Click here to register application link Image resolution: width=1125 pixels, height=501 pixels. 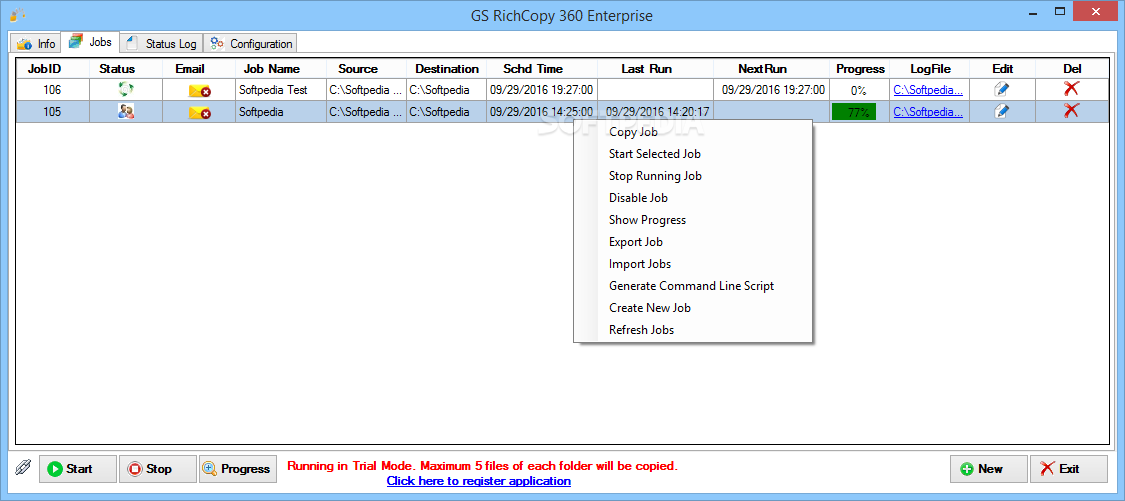pos(479,481)
